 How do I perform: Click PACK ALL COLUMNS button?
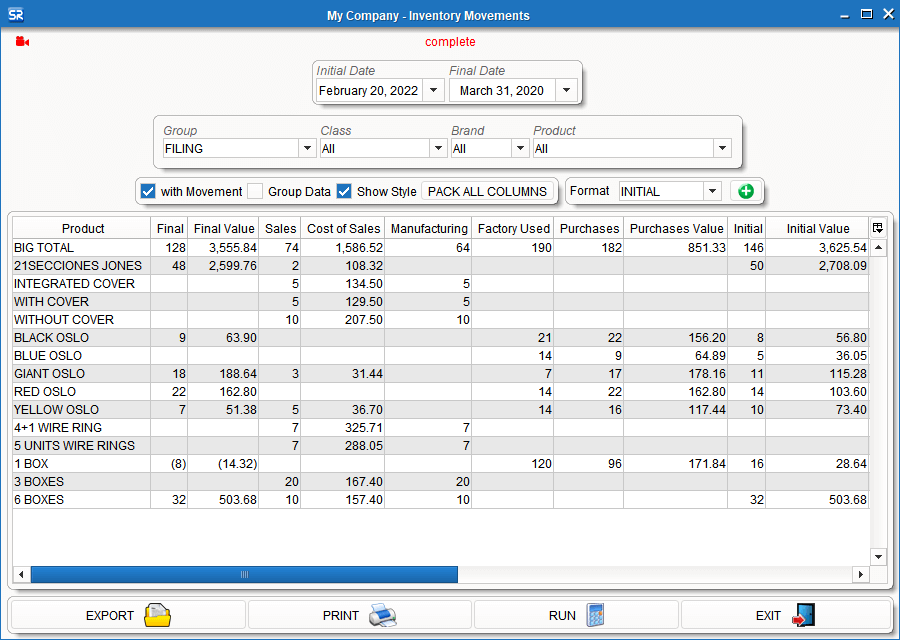[487, 191]
